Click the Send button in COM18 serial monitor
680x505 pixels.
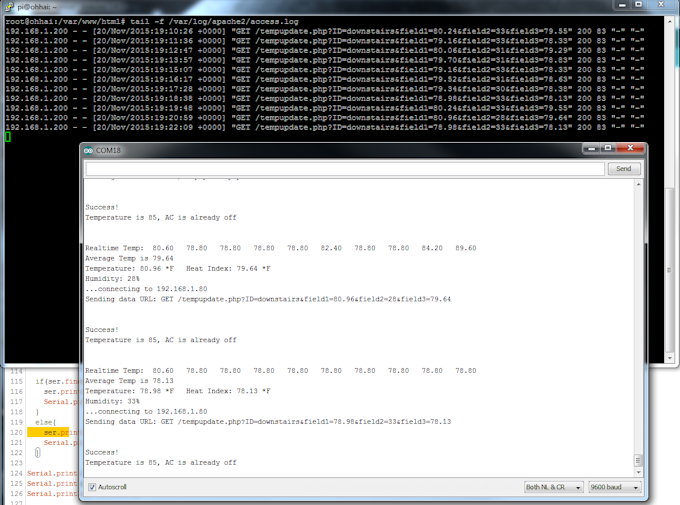pyautogui.click(x=624, y=169)
